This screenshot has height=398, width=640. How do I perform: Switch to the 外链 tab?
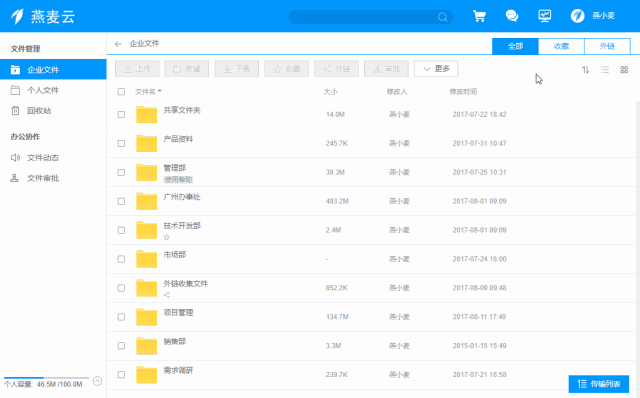[607, 46]
